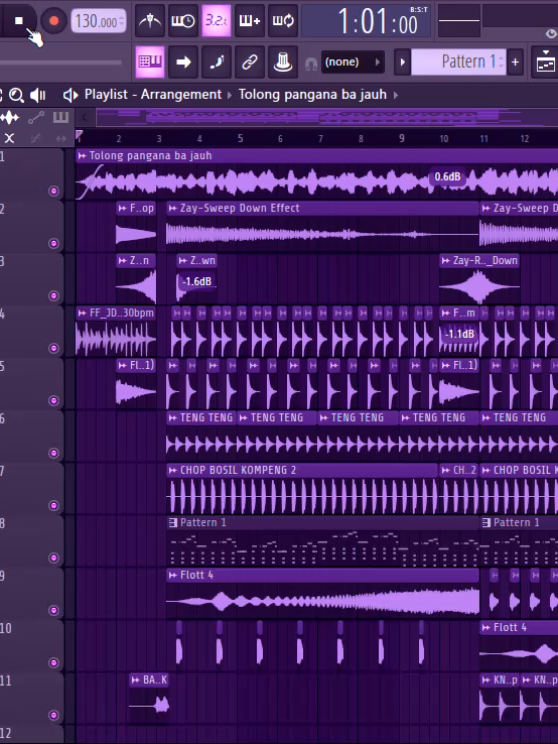Screen dimensions: 558x744
Task: Click Playlist - Arrangement breadcrumb
Action: 153,94
